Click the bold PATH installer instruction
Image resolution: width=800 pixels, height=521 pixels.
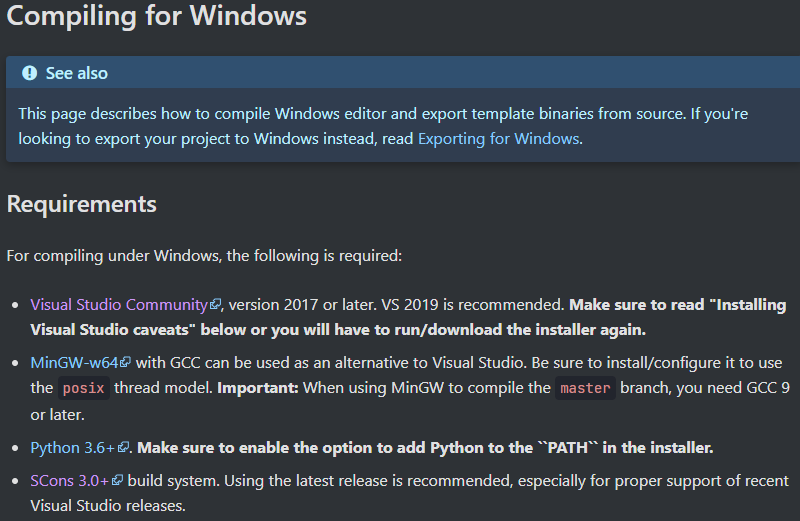pyautogui.click(x=425, y=448)
